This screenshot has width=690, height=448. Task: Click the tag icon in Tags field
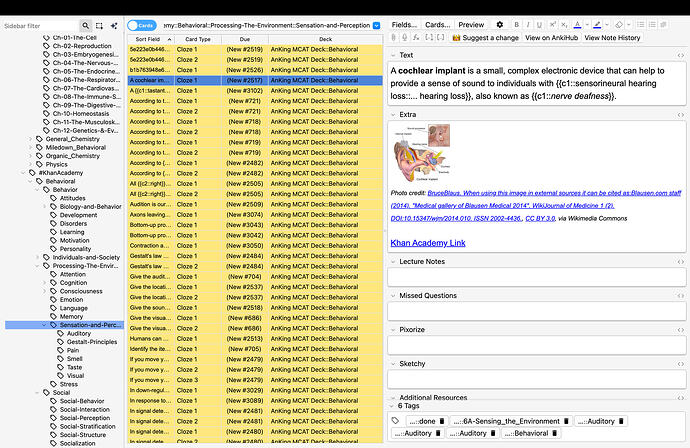point(395,421)
